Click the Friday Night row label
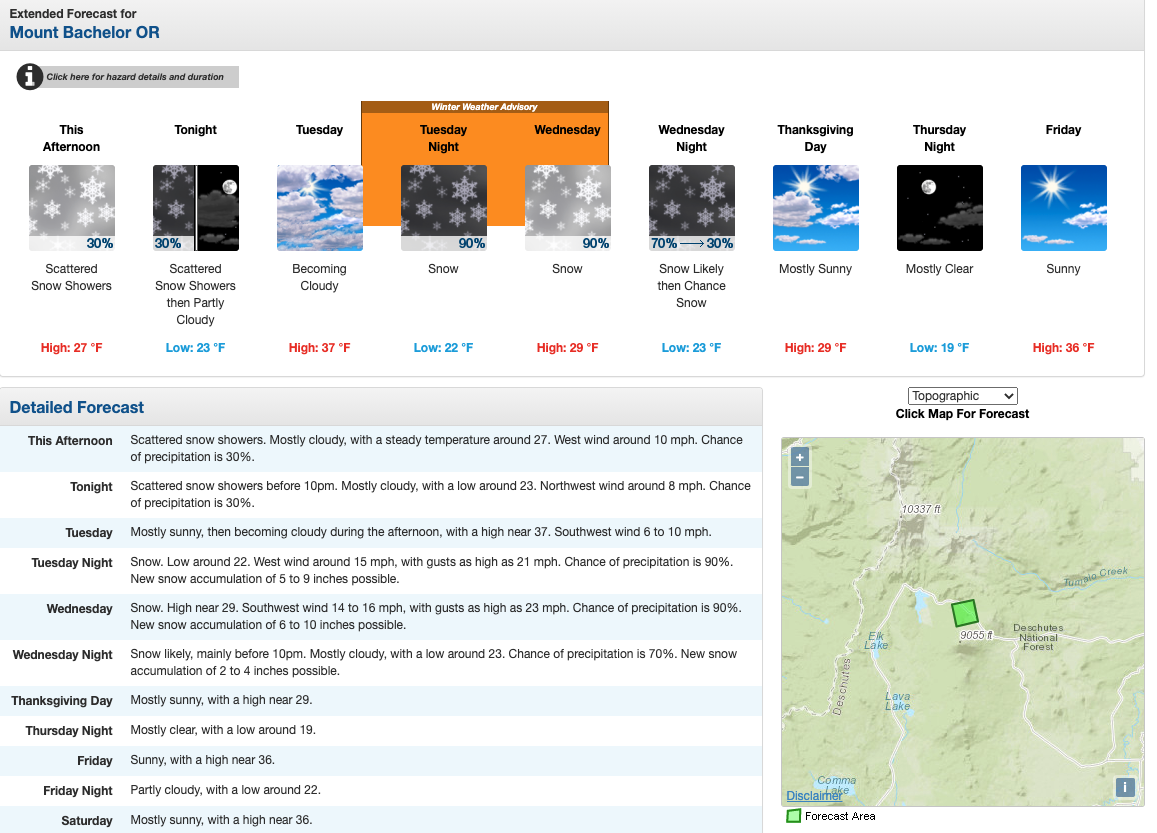The width and height of the screenshot is (1157, 833). (x=77, y=791)
